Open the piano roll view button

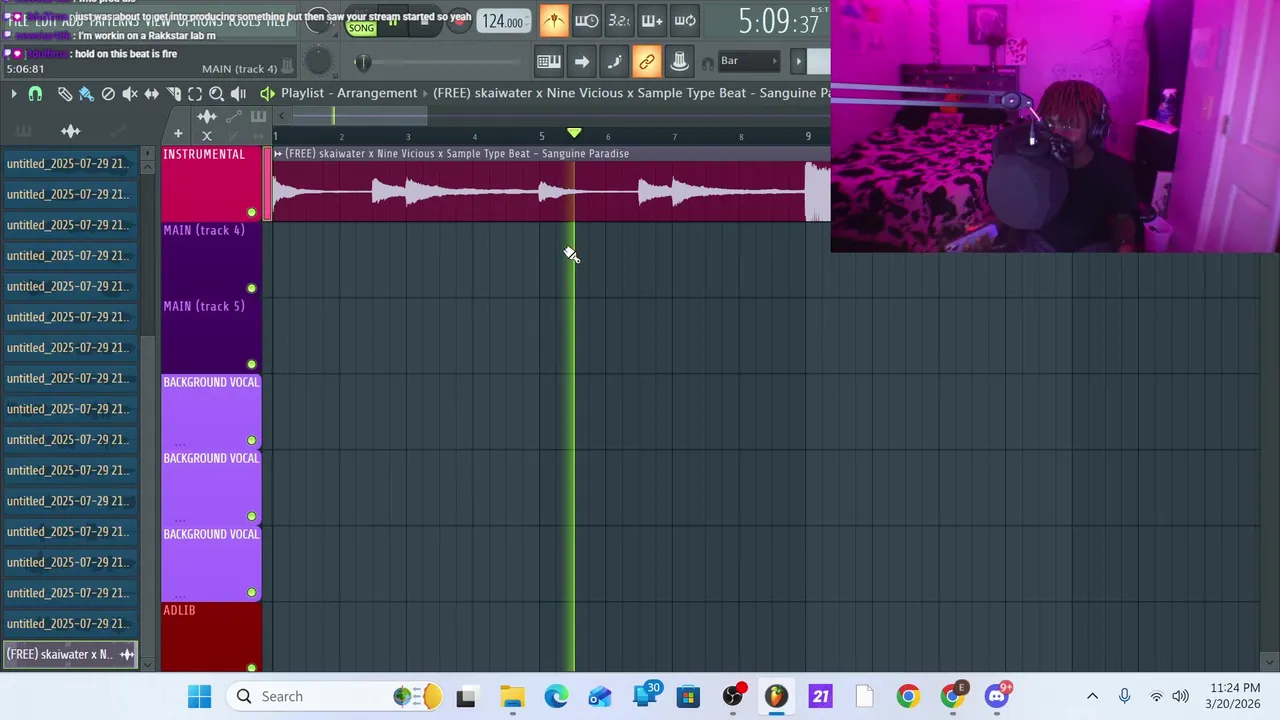point(549,62)
